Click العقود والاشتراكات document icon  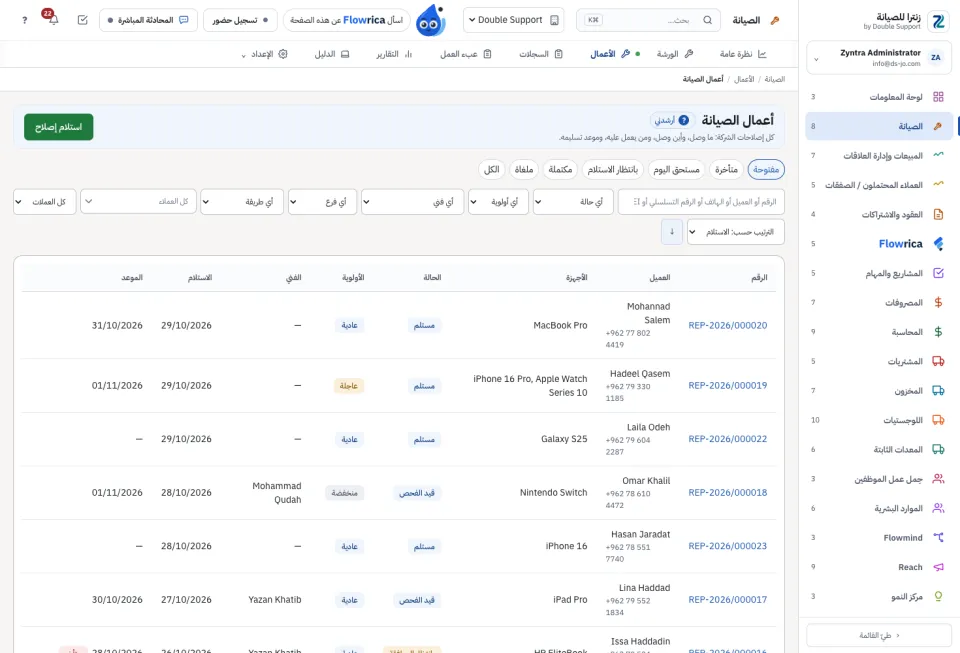click(x=938, y=214)
